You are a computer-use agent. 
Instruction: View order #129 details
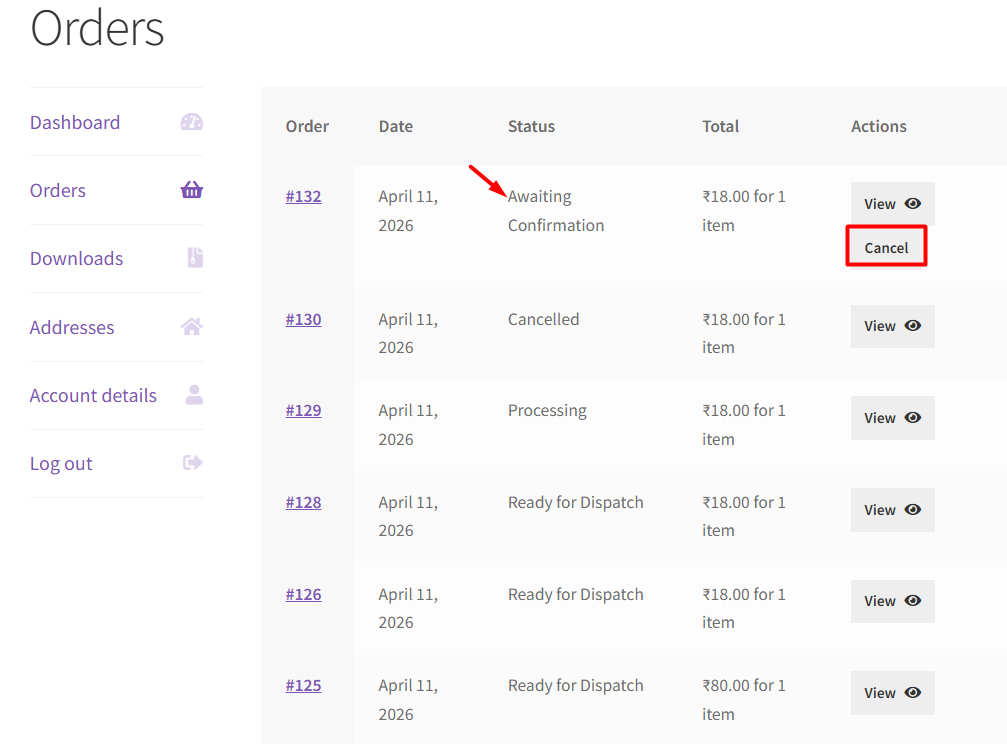(892, 418)
